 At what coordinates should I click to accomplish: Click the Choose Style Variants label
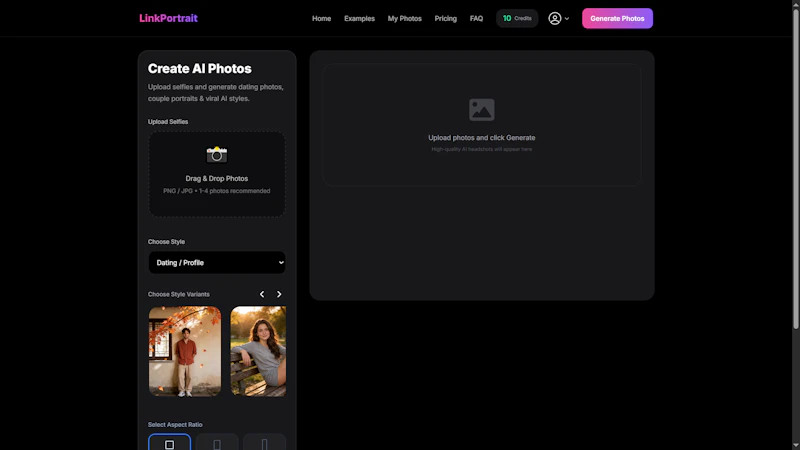click(x=179, y=294)
